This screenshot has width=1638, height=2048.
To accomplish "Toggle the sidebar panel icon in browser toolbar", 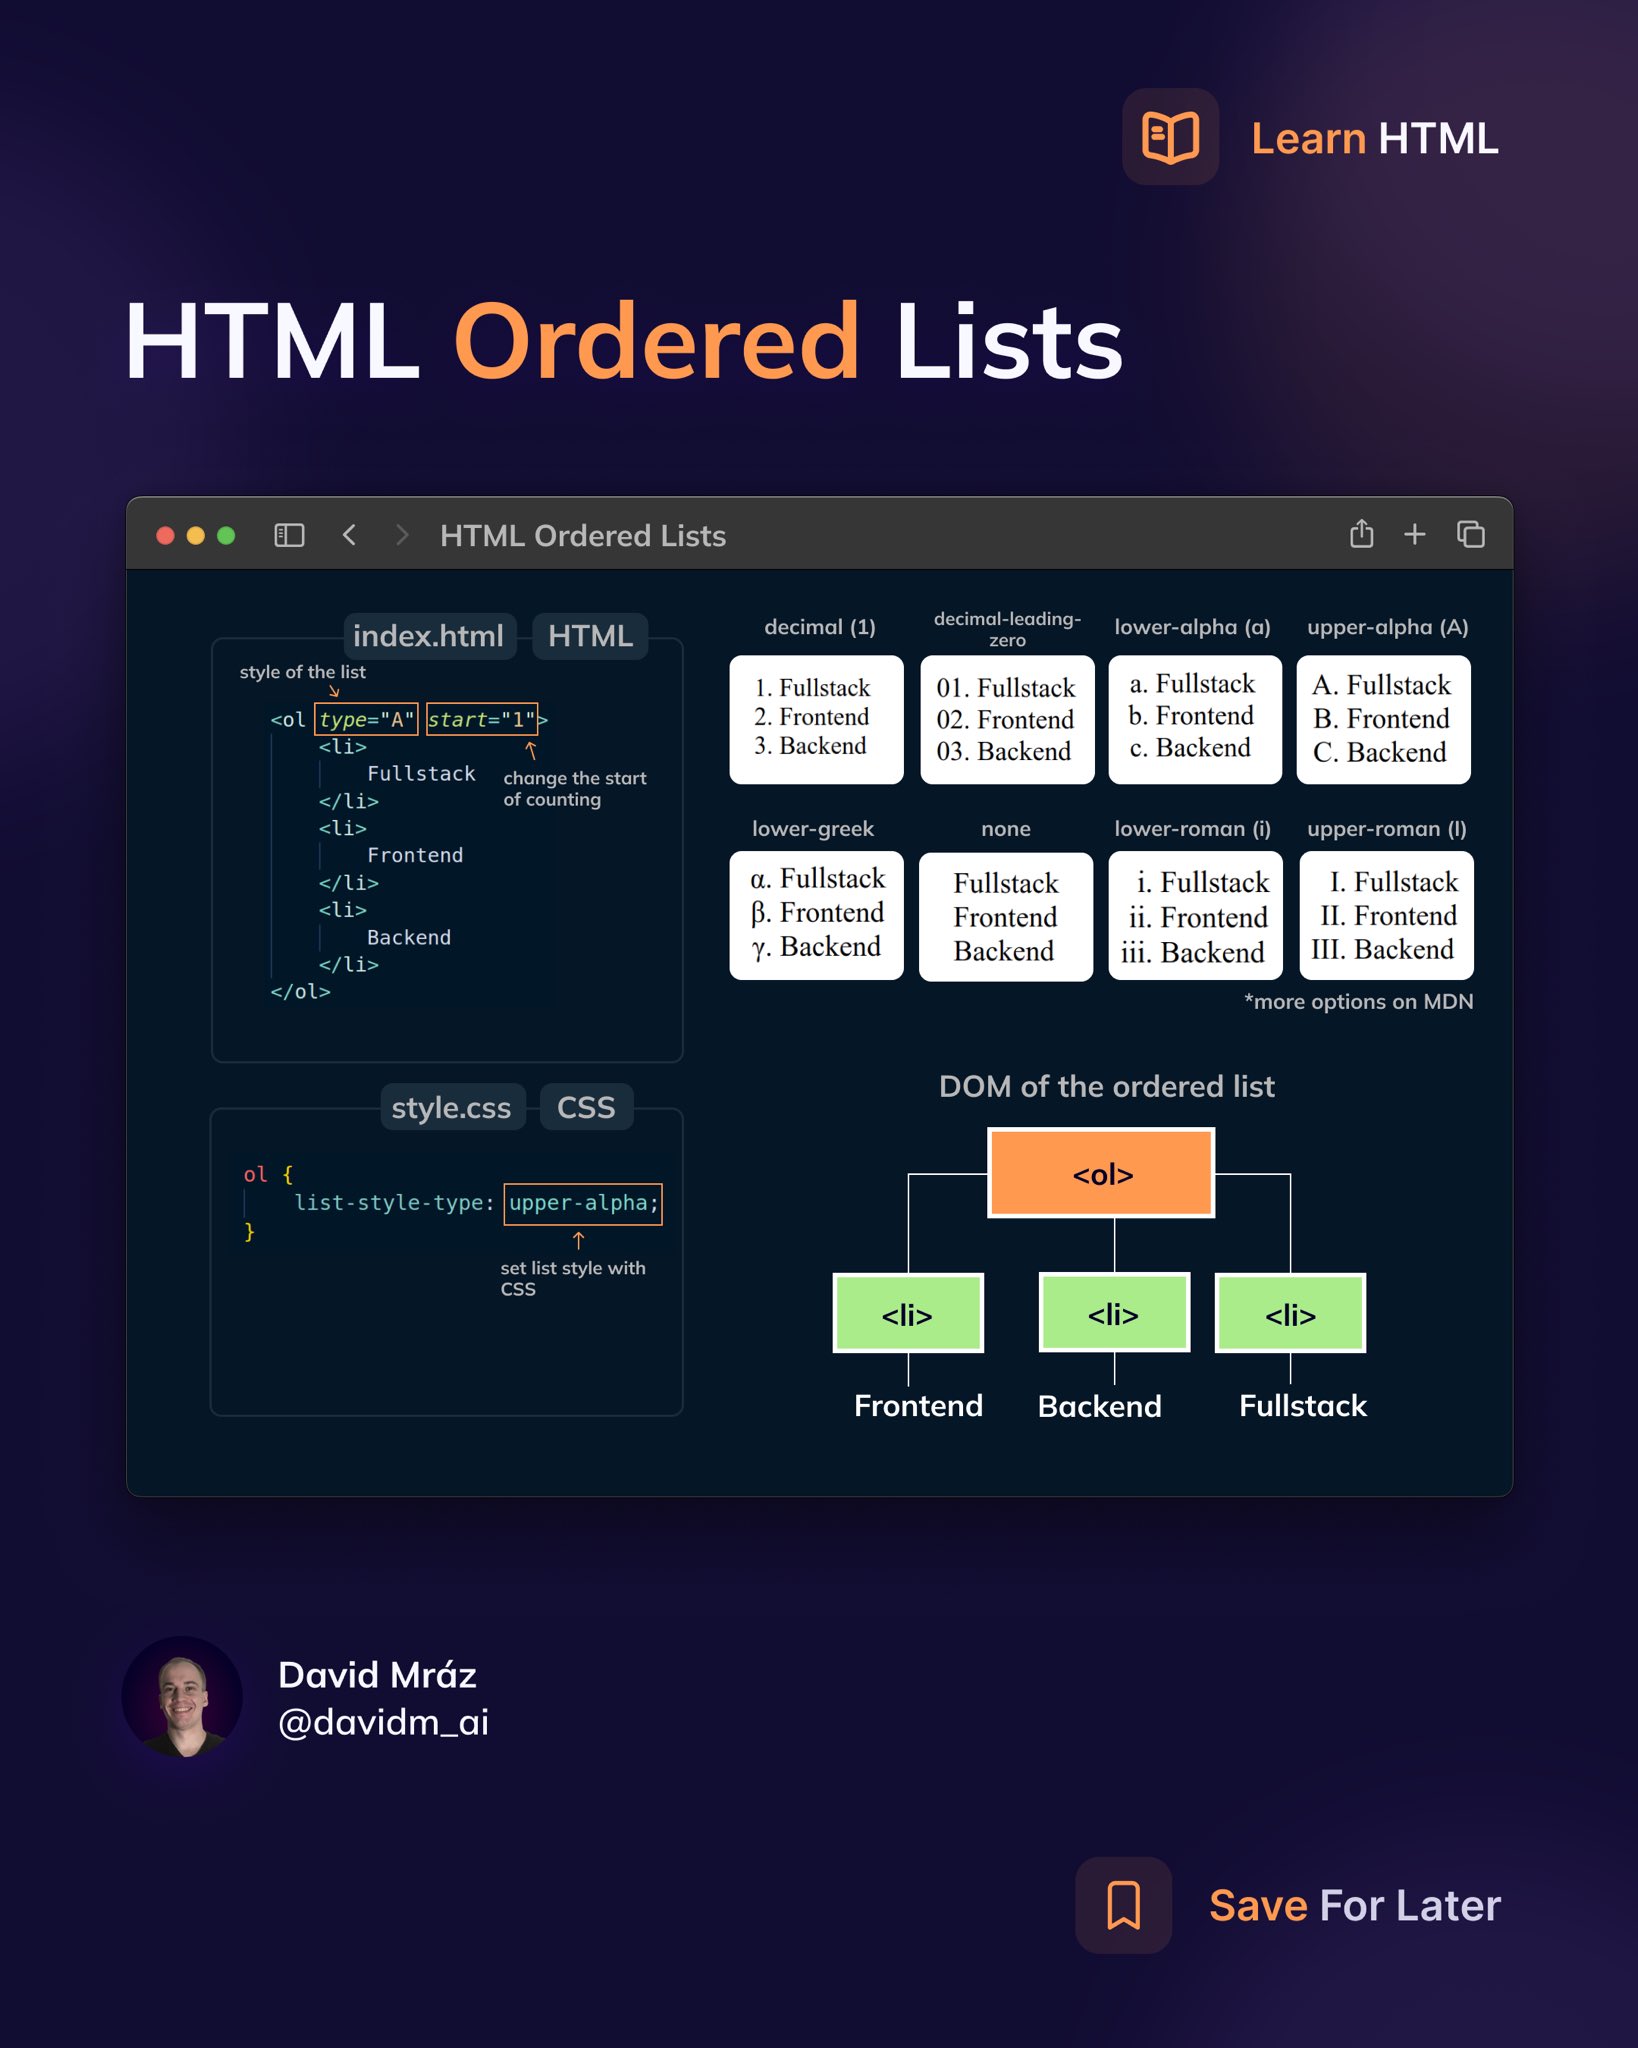I will pyautogui.click(x=289, y=535).
